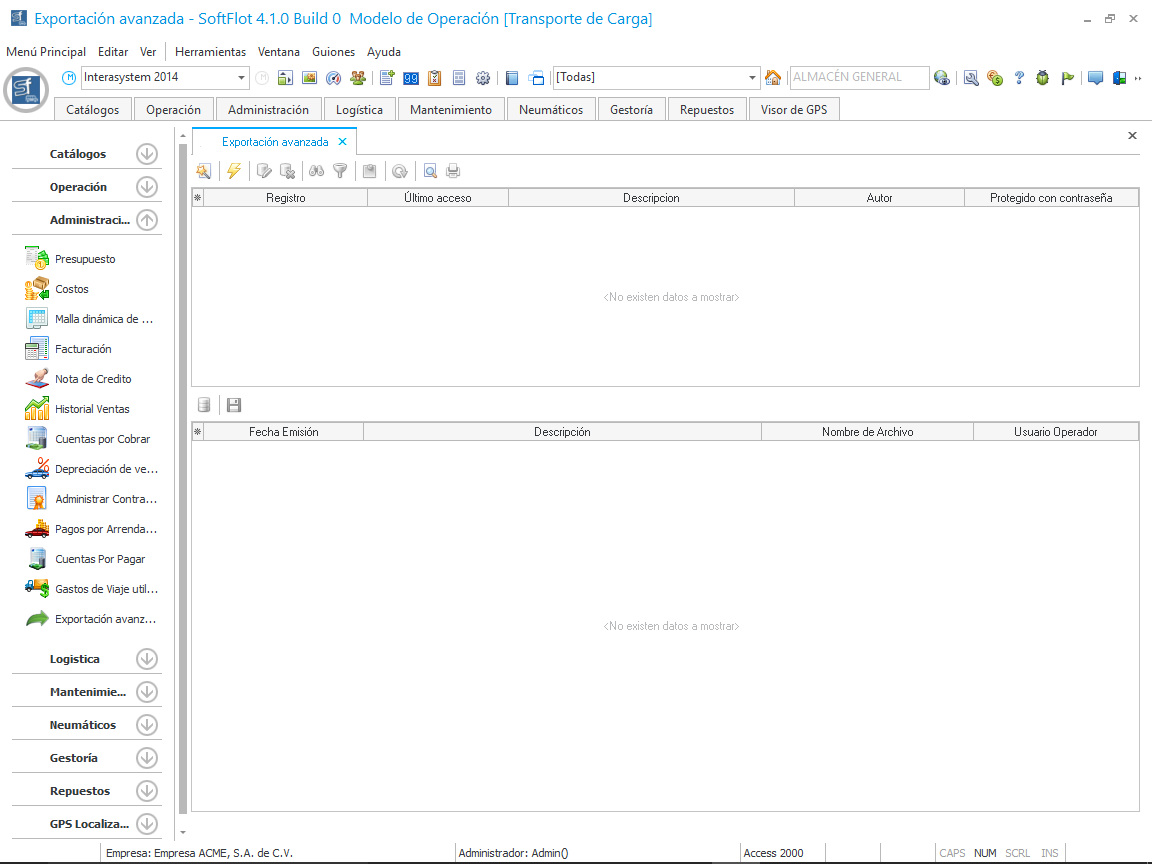Screen dimensions: 1152x864
Task: Click the ALMACÉN GENERAL input field
Action: (x=857, y=78)
